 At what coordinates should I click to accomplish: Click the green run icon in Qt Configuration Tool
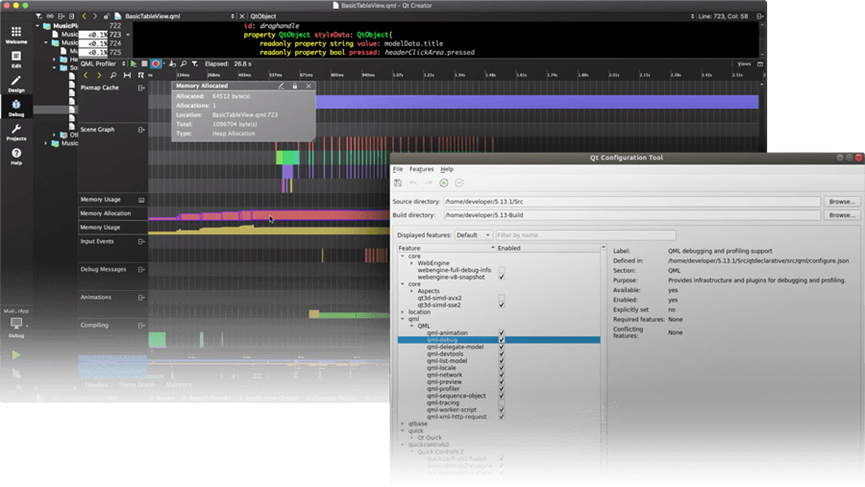click(444, 182)
